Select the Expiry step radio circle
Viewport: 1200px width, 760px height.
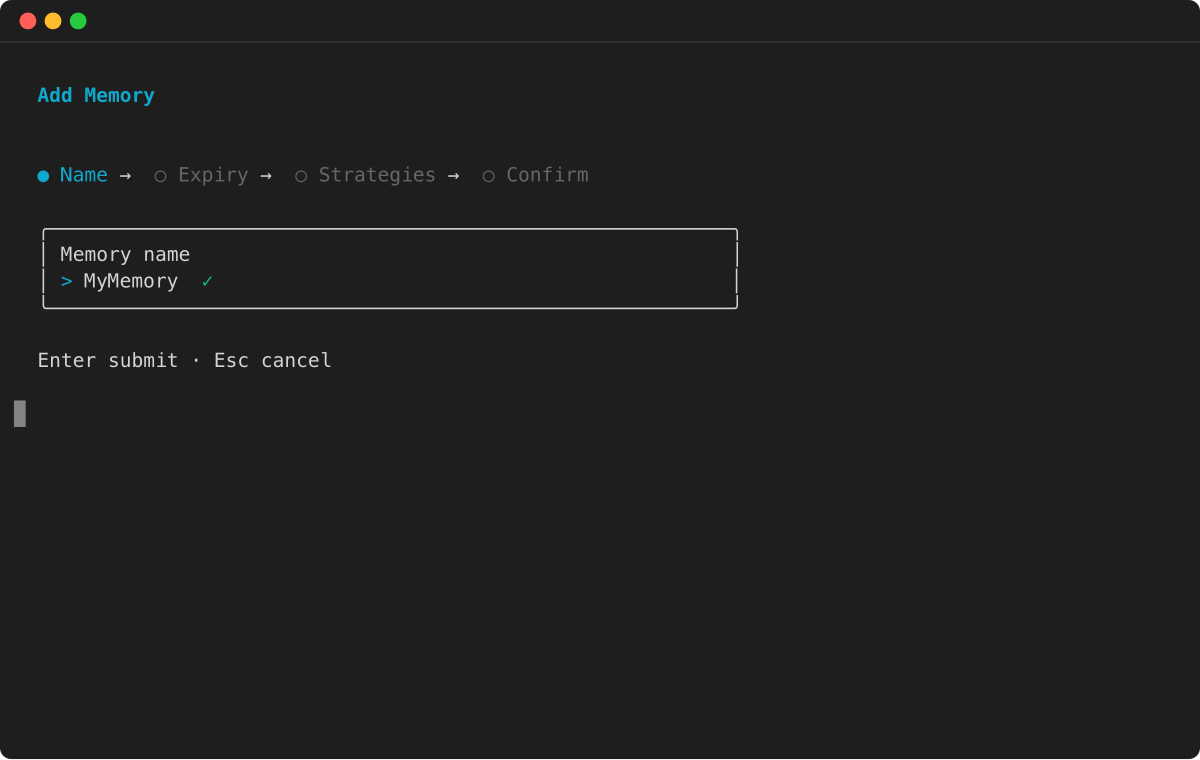pos(161,174)
